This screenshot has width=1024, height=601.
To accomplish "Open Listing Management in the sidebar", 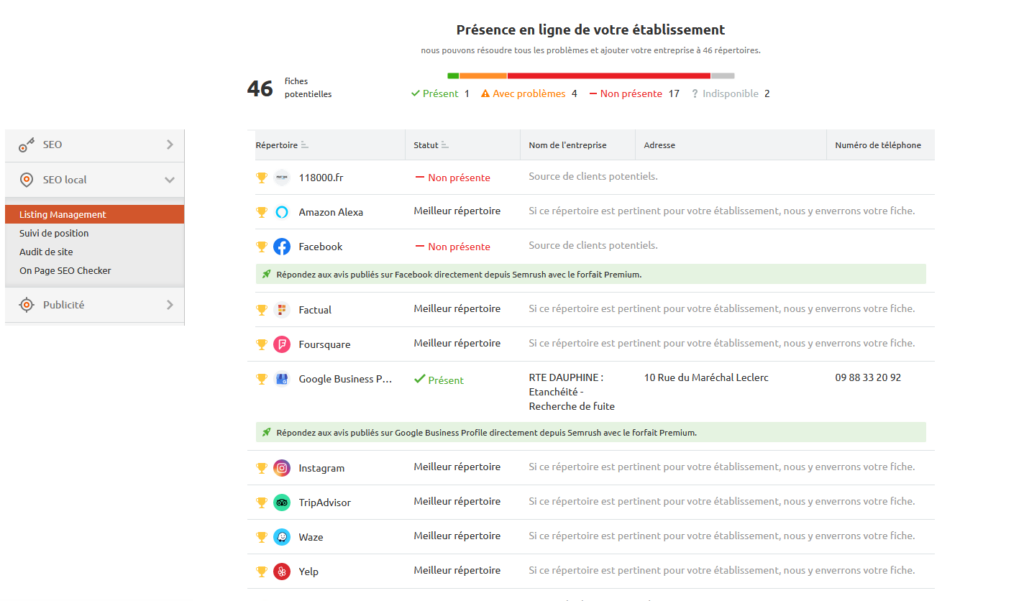I will [63, 214].
